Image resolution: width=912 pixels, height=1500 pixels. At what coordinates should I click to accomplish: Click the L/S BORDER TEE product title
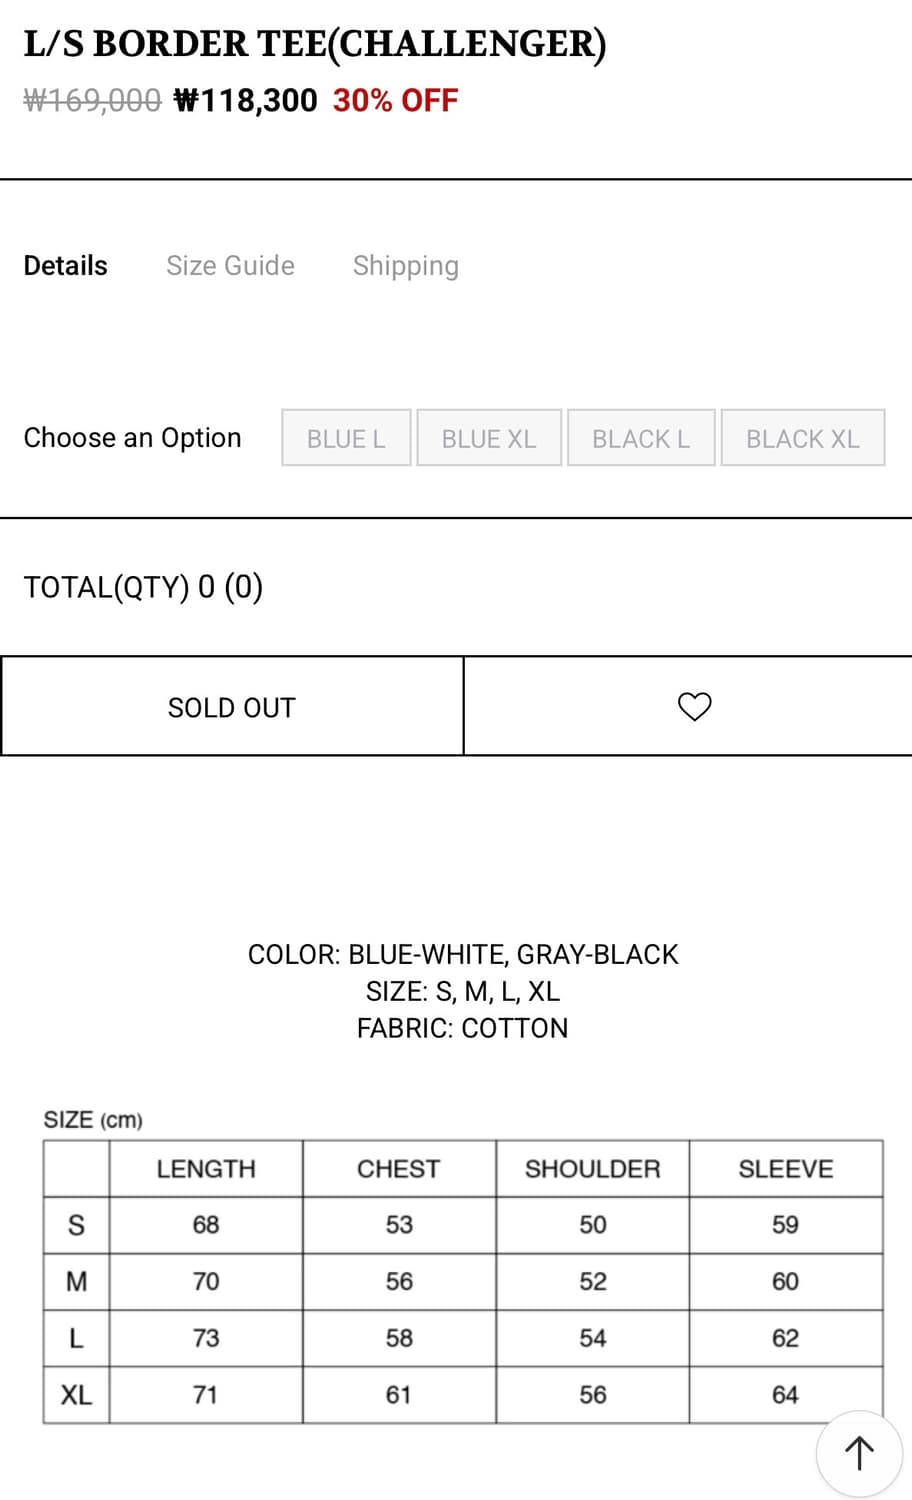click(x=315, y=44)
